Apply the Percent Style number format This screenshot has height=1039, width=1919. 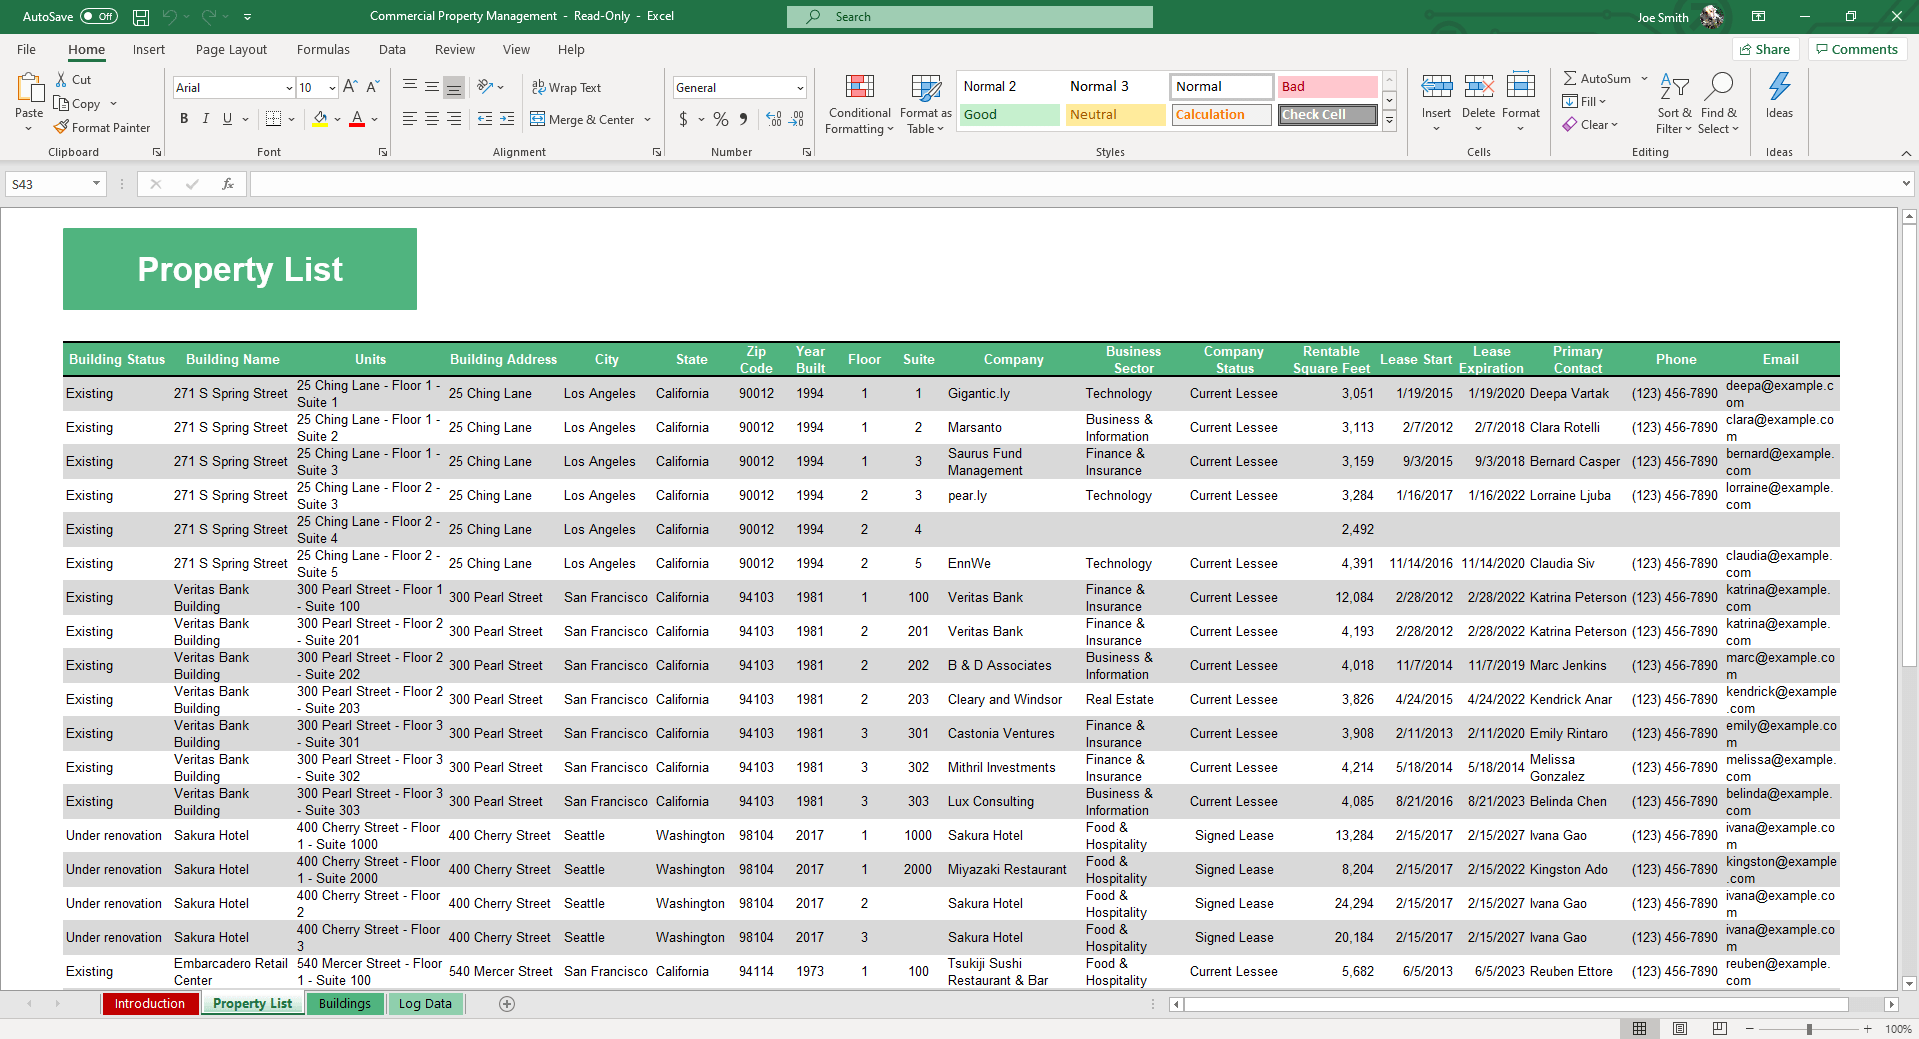[719, 119]
